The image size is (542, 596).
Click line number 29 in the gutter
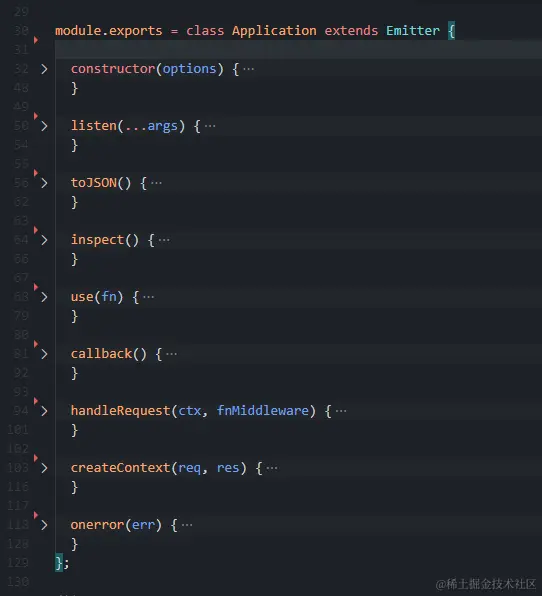pos(21,12)
